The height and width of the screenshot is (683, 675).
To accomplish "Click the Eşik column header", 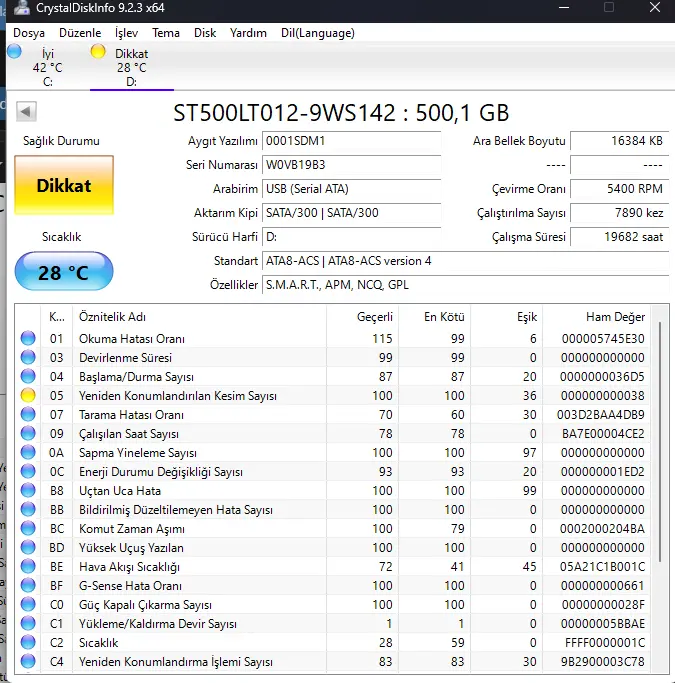I will pos(506,317).
